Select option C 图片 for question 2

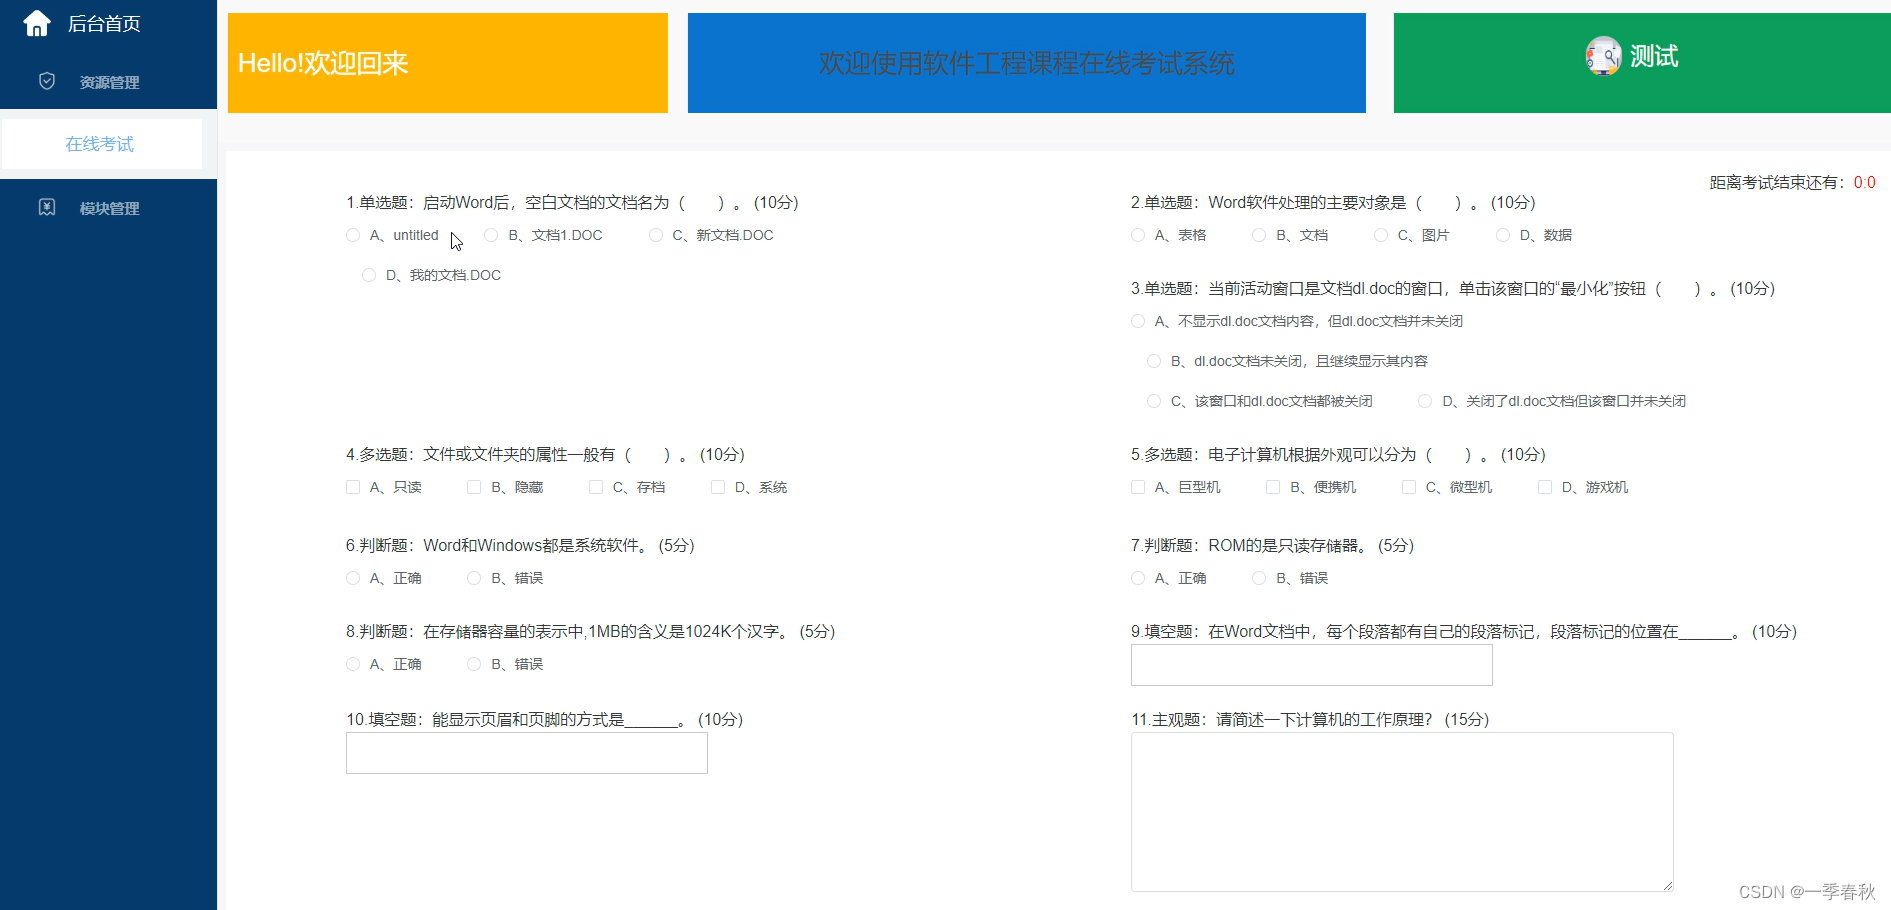(x=1382, y=235)
